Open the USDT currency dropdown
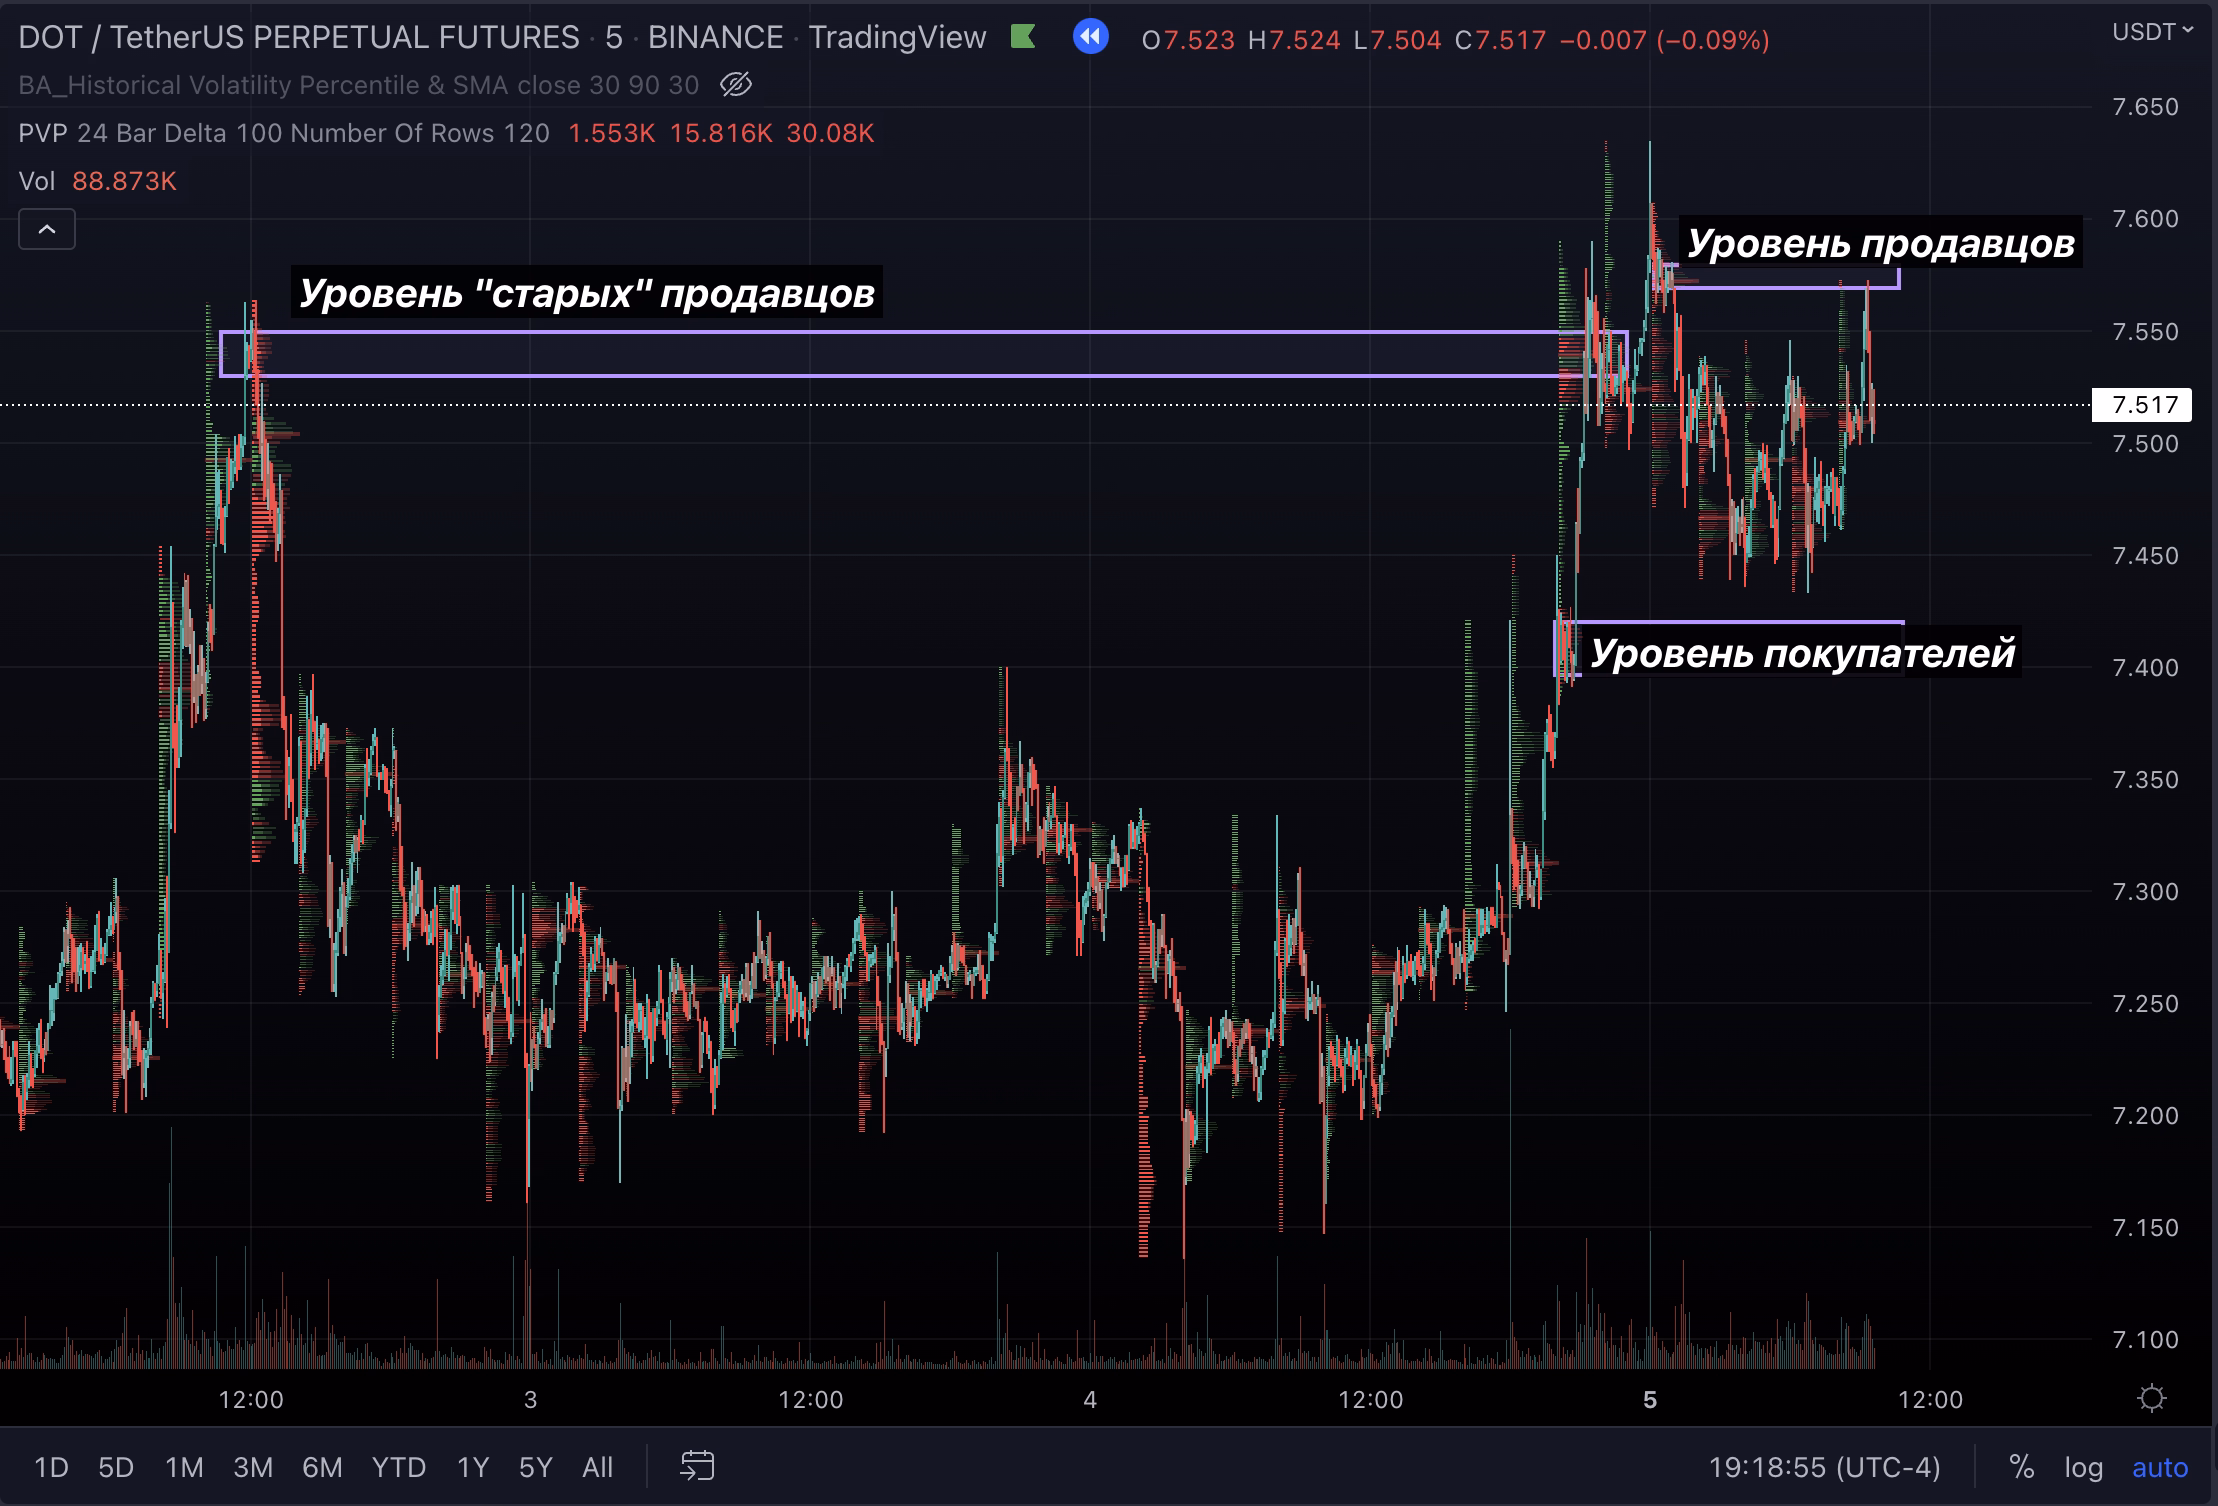This screenshot has width=2218, height=1506. pyautogui.click(x=2152, y=32)
